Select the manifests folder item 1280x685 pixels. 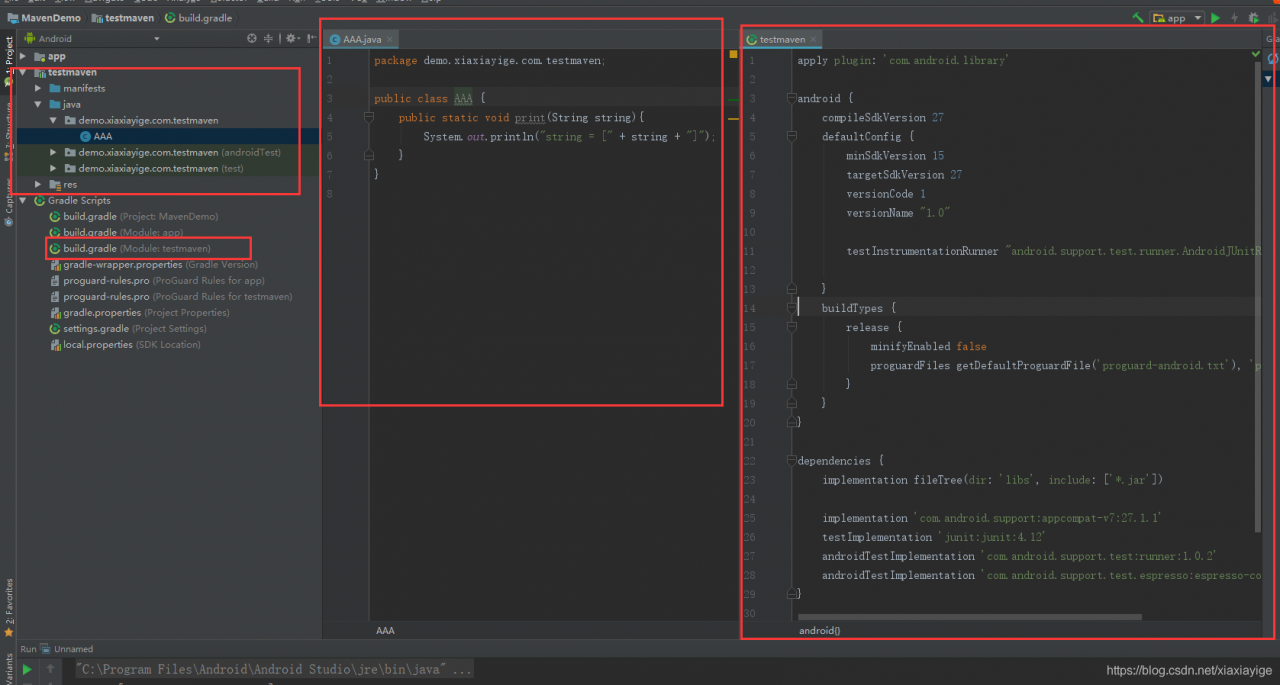tap(77, 88)
